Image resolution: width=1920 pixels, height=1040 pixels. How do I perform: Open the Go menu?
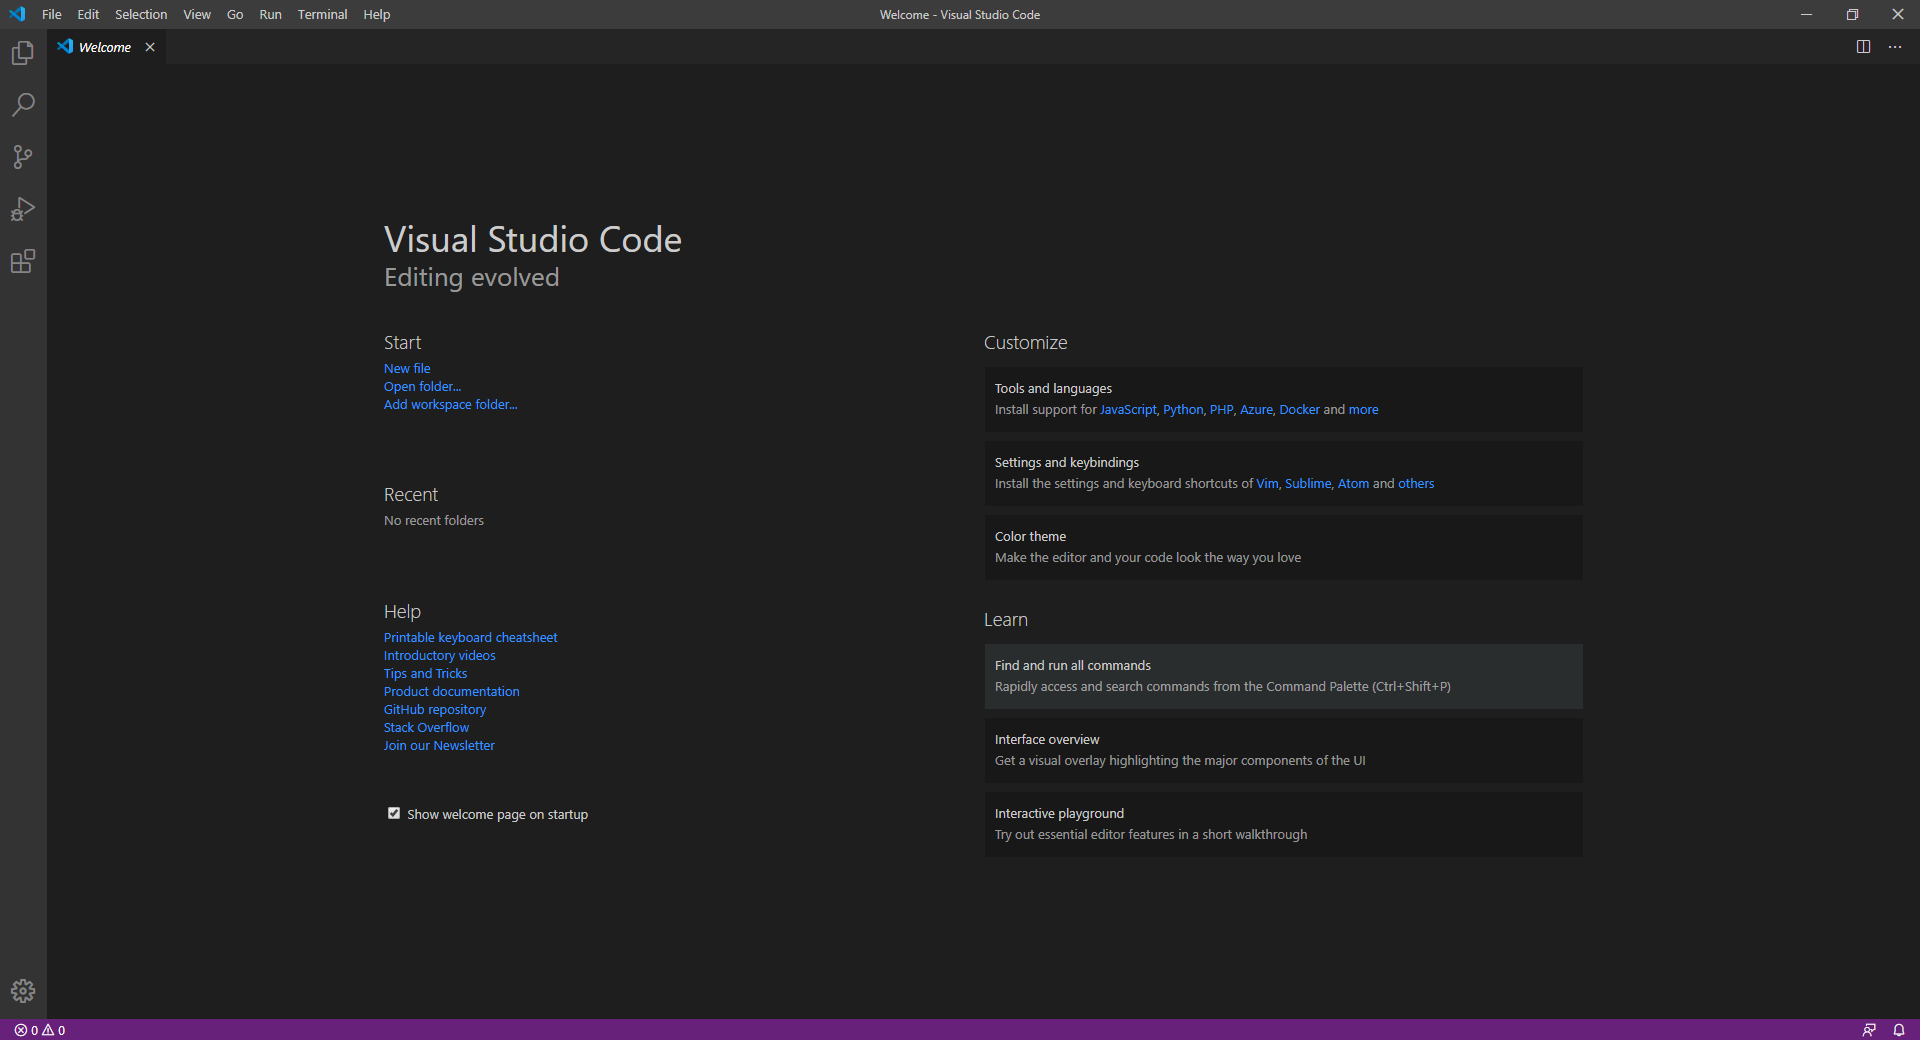click(235, 14)
